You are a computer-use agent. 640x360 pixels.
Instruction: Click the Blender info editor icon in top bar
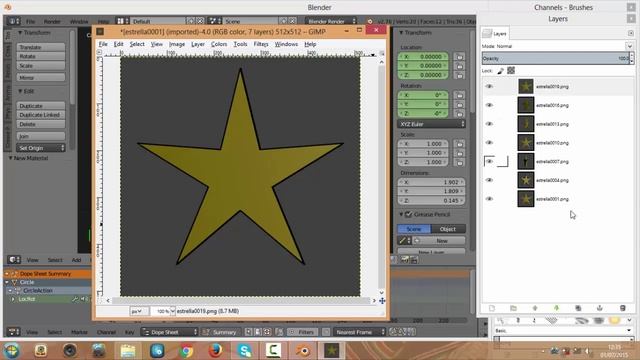pos(13,21)
